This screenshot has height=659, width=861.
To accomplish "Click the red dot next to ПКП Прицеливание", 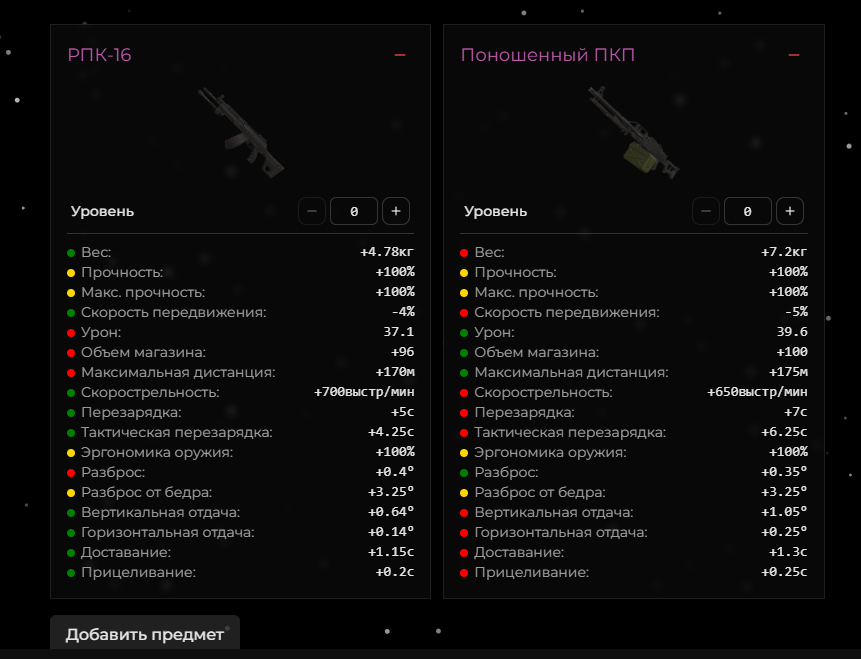I will [x=464, y=573].
